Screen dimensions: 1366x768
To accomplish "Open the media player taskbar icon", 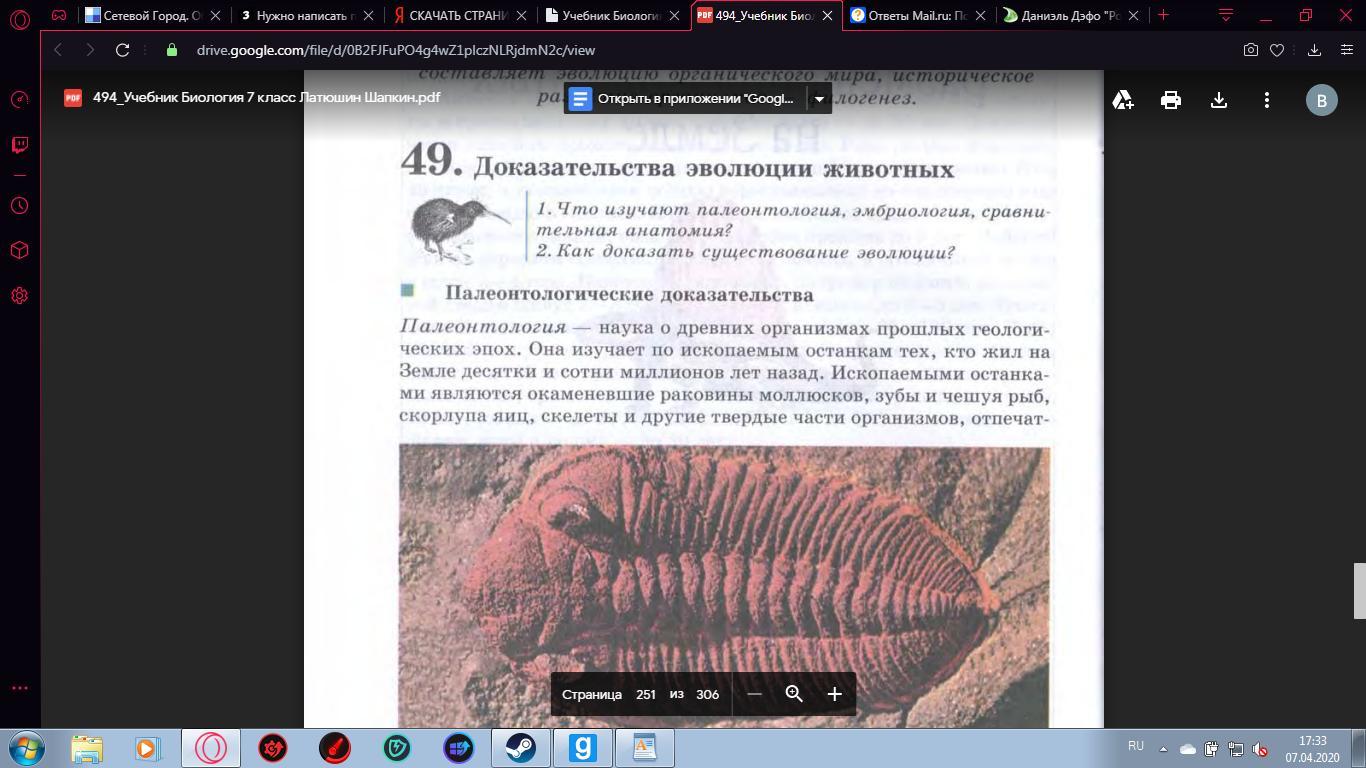I will pyautogui.click(x=147, y=748).
